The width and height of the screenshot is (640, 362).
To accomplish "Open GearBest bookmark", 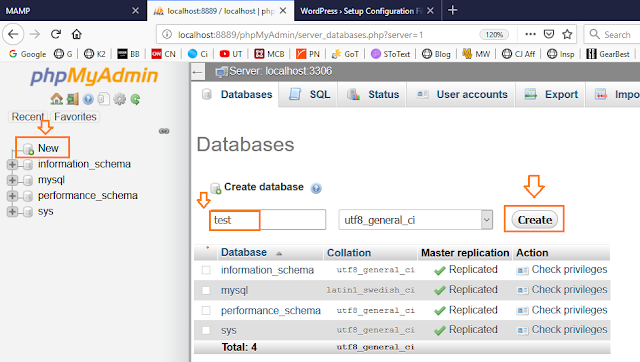I will pos(608,54).
